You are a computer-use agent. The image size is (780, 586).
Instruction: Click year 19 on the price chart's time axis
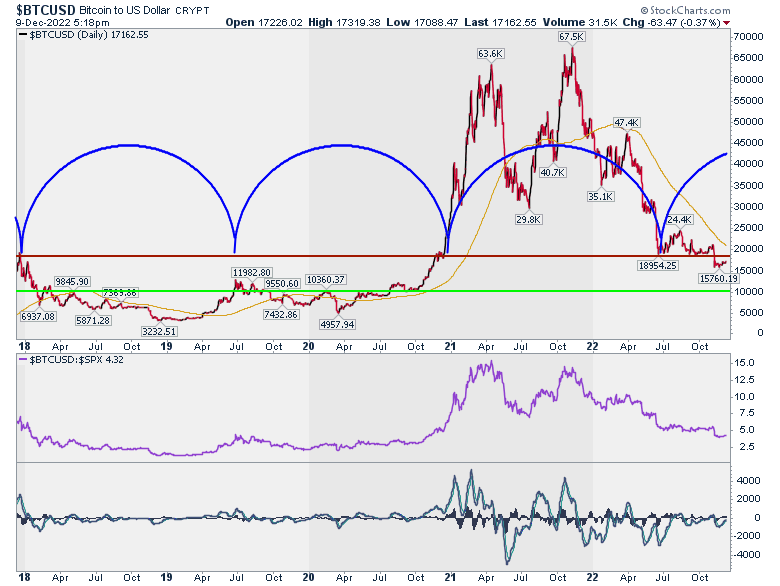166,346
